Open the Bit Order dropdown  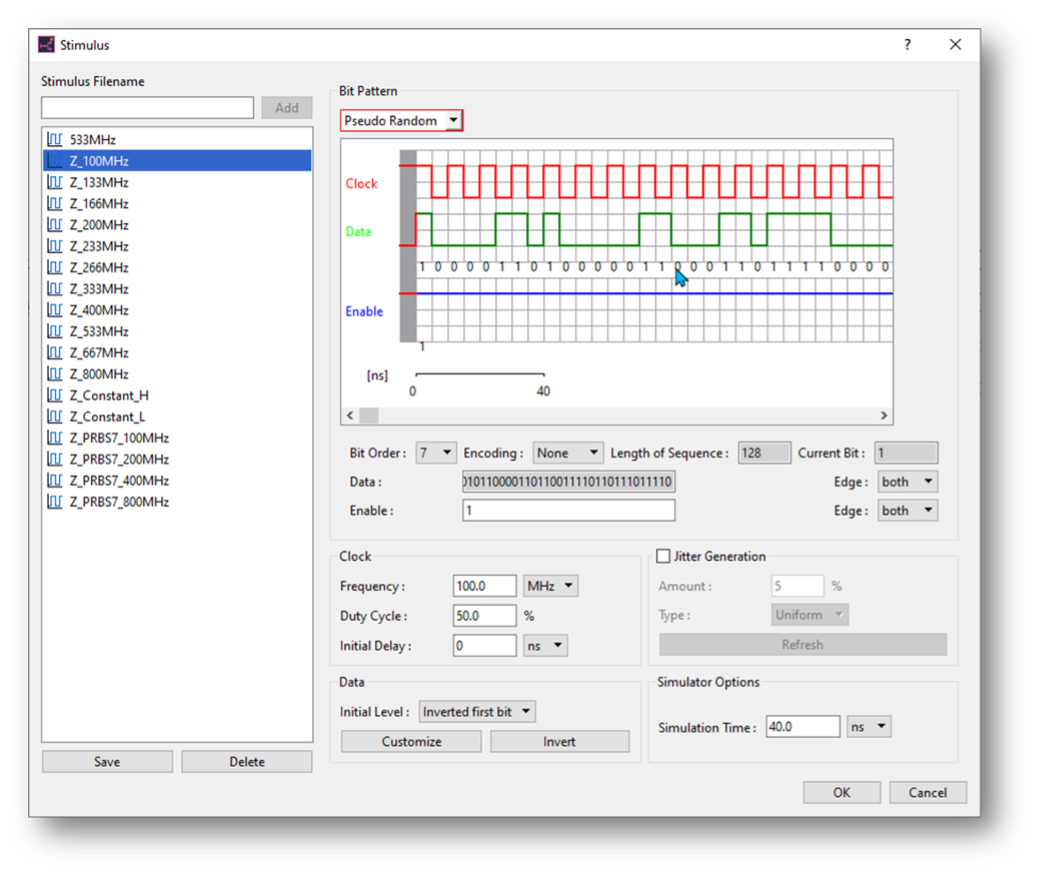coord(435,452)
